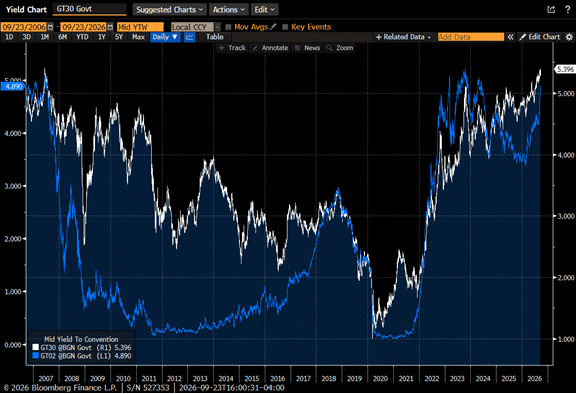Toggle the Mov Avgs checkbox

(x=228, y=27)
